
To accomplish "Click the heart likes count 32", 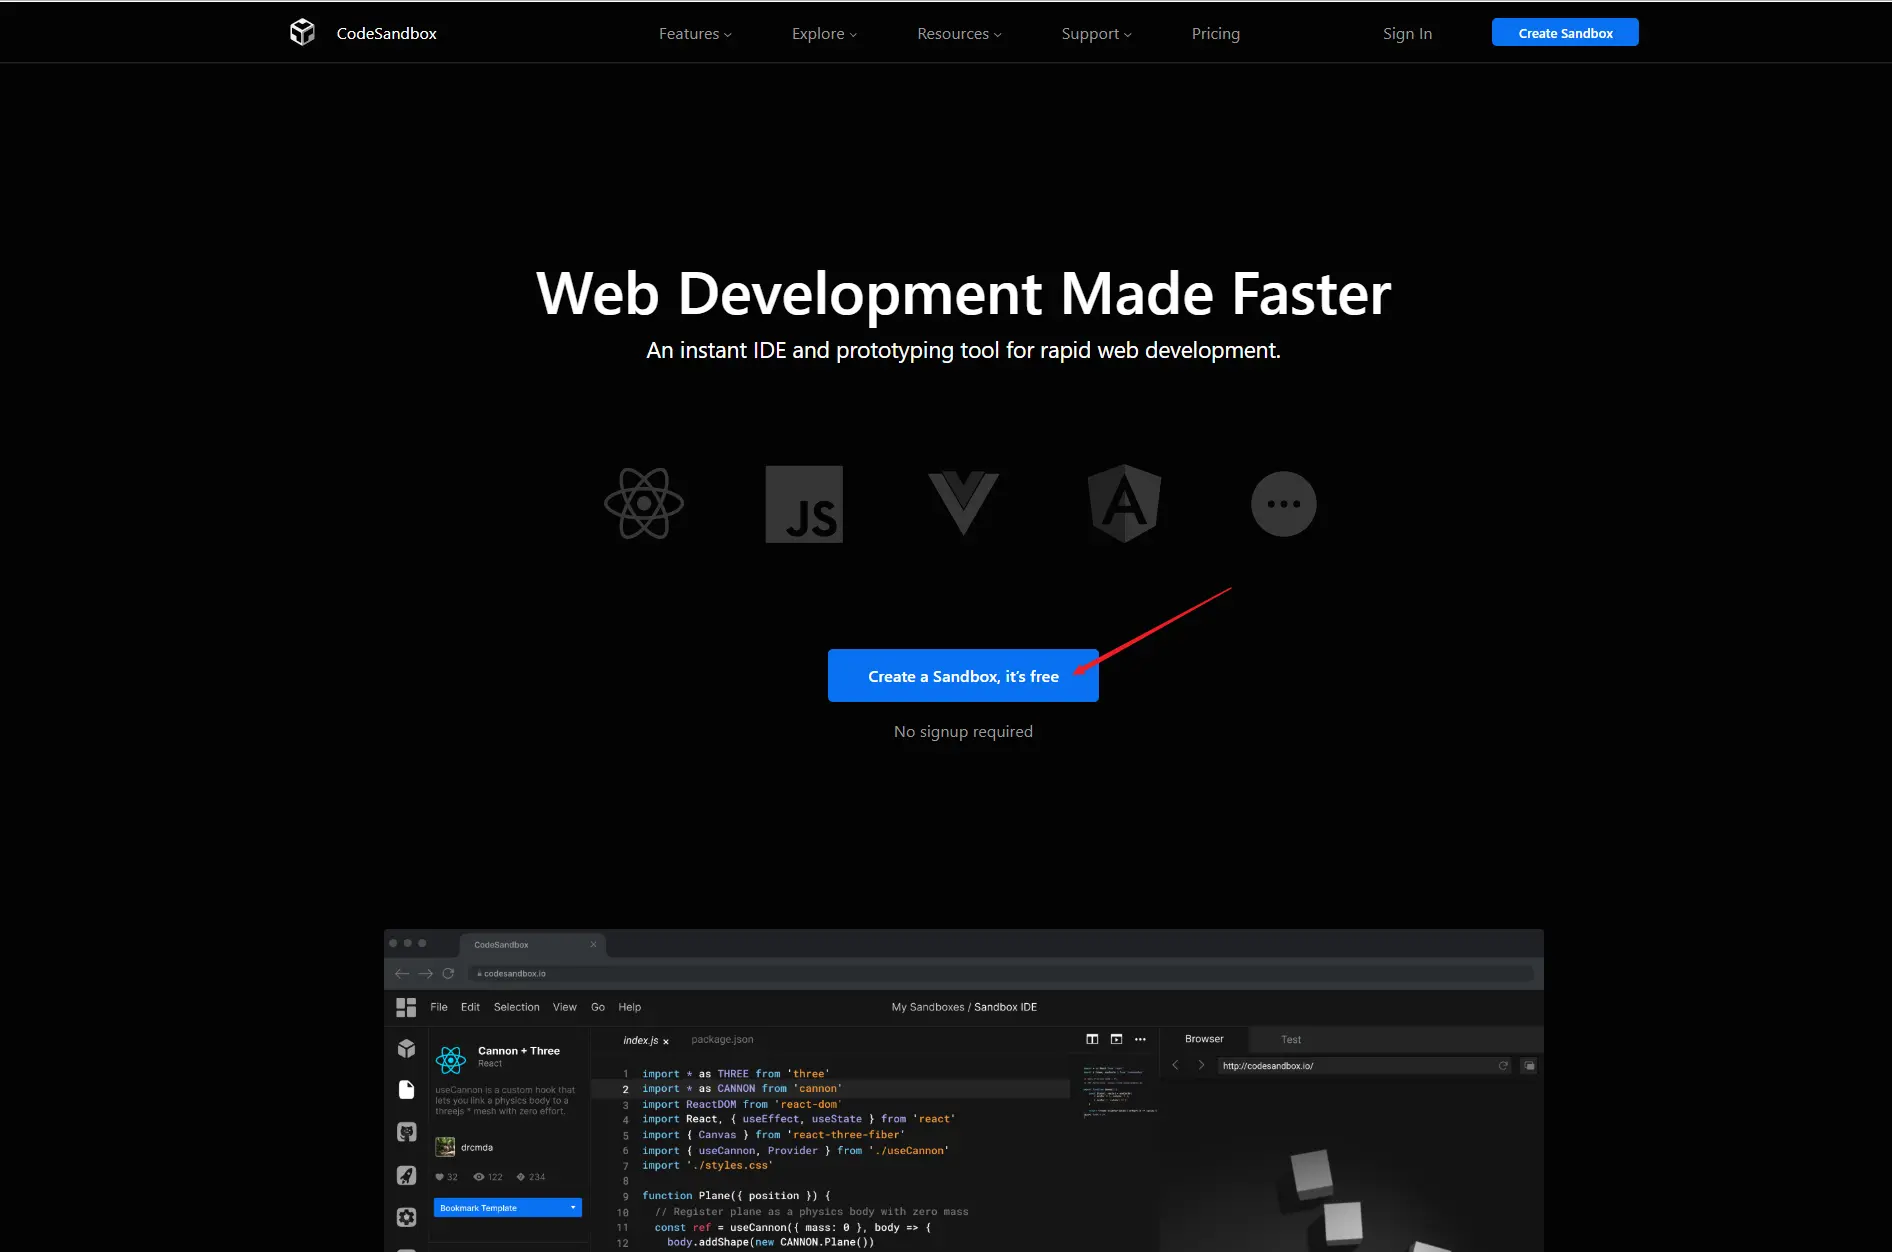I will tap(446, 1177).
